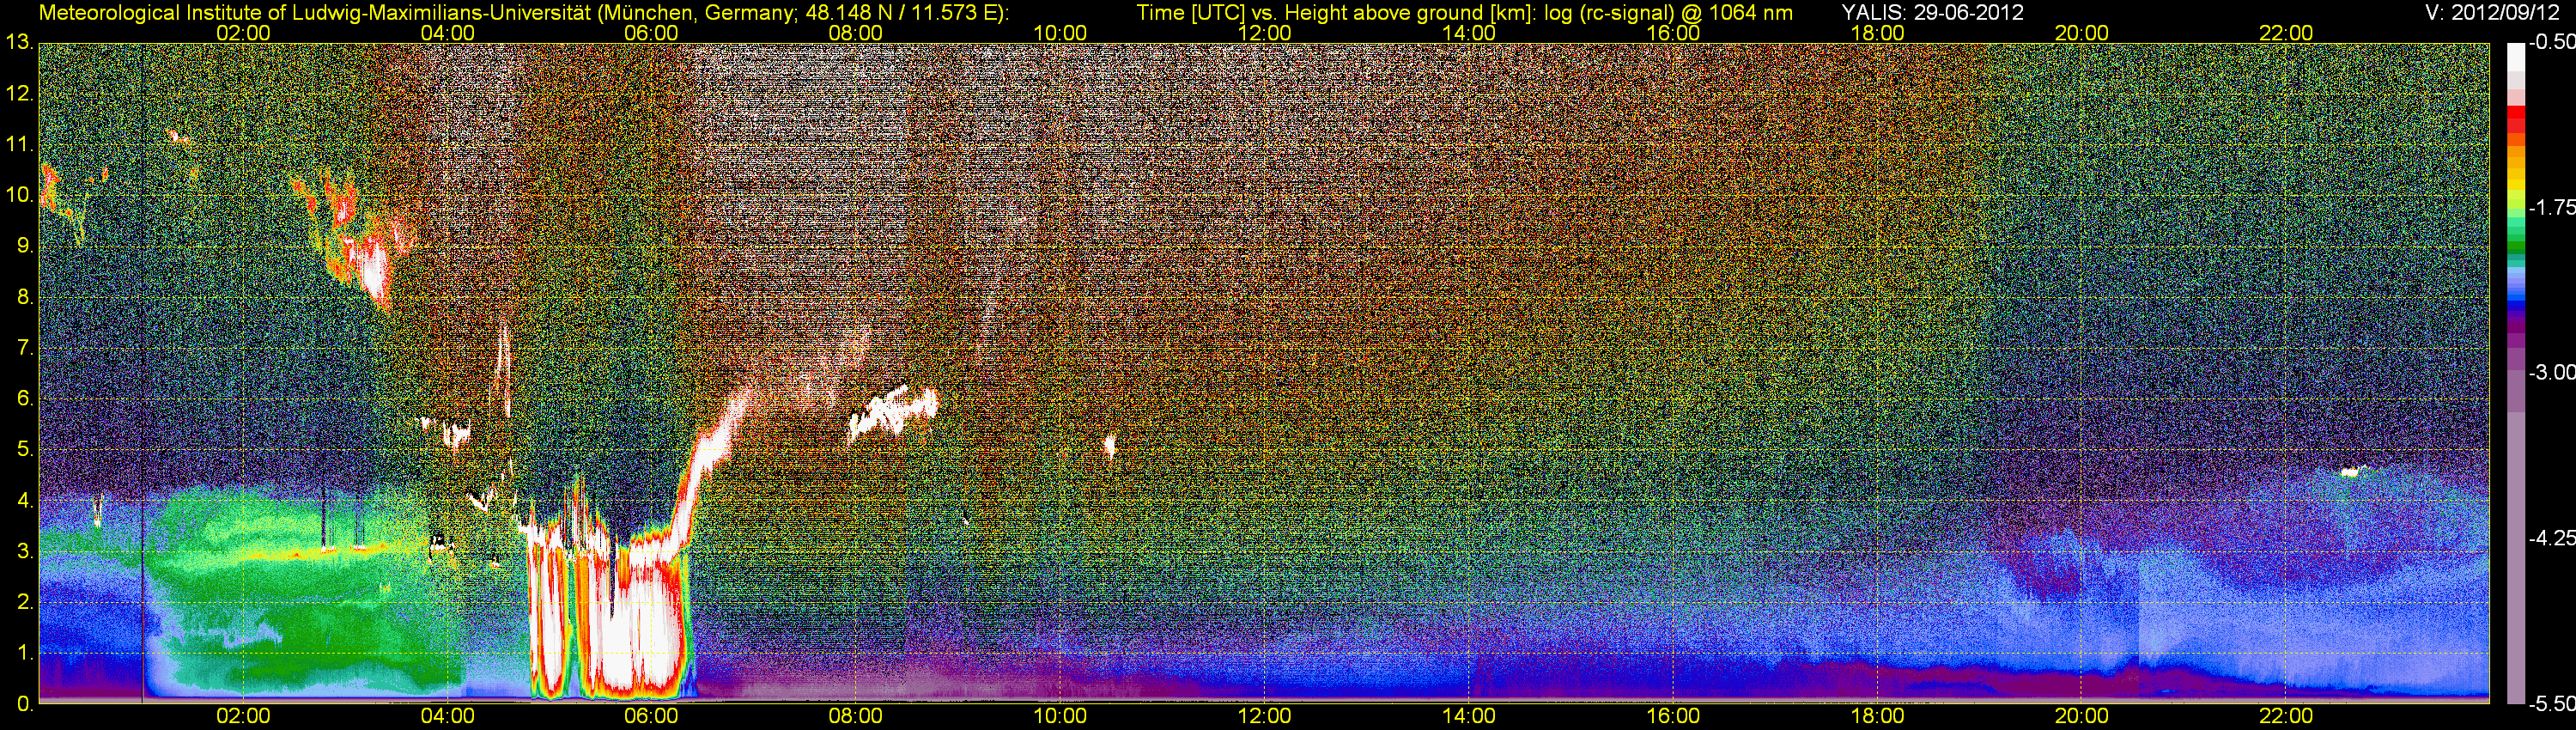2576x730 pixels.
Task: Click the 16:00 label on the top time axis
Action: pos(1673,33)
